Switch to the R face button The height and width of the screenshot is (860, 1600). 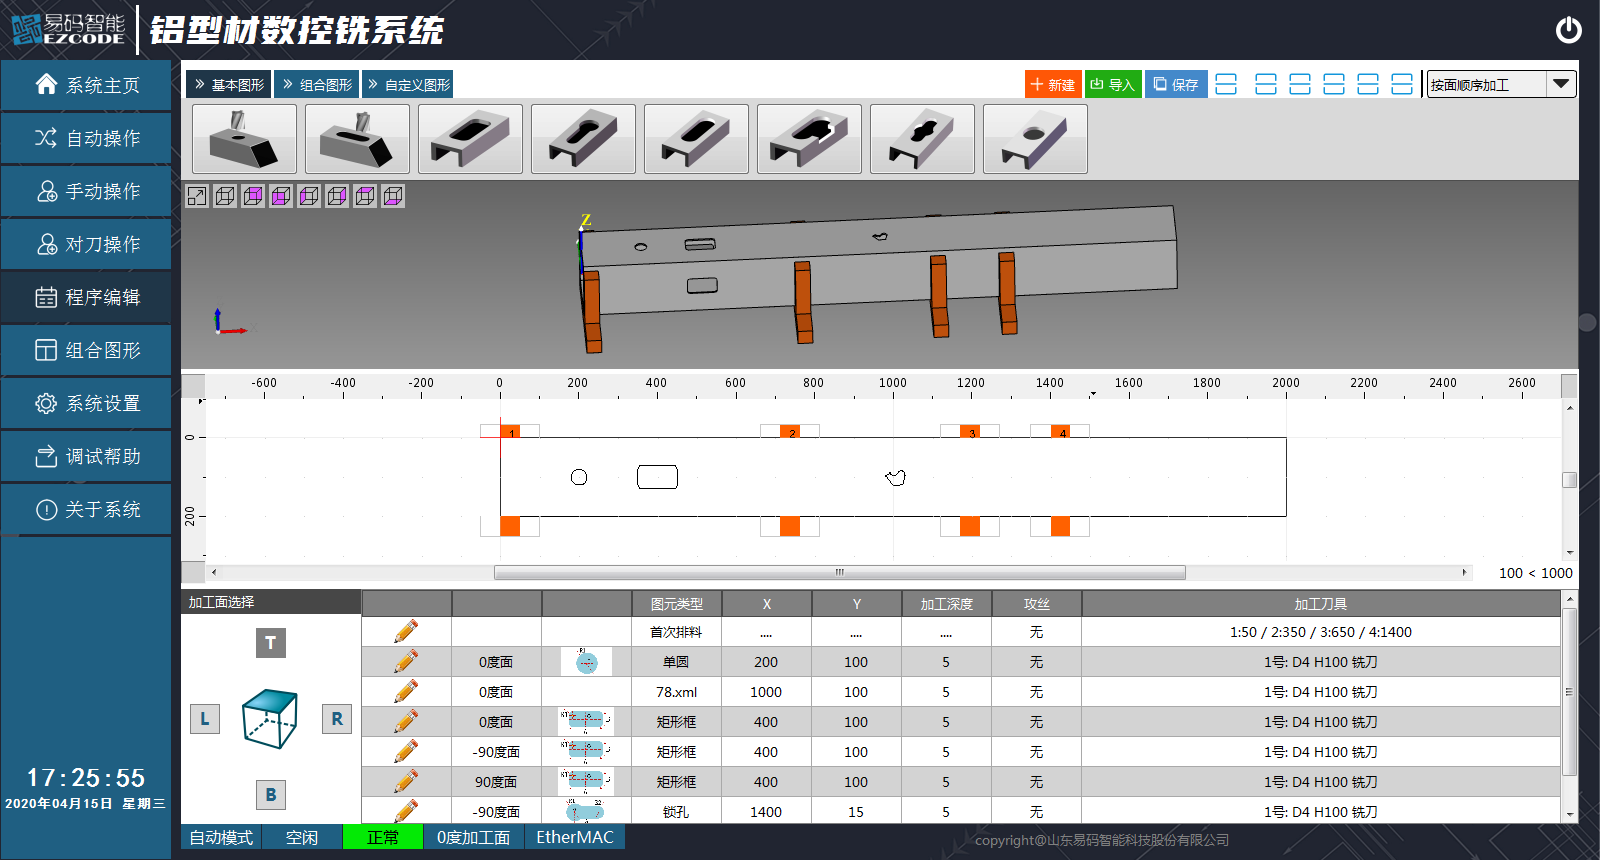pyautogui.click(x=337, y=718)
